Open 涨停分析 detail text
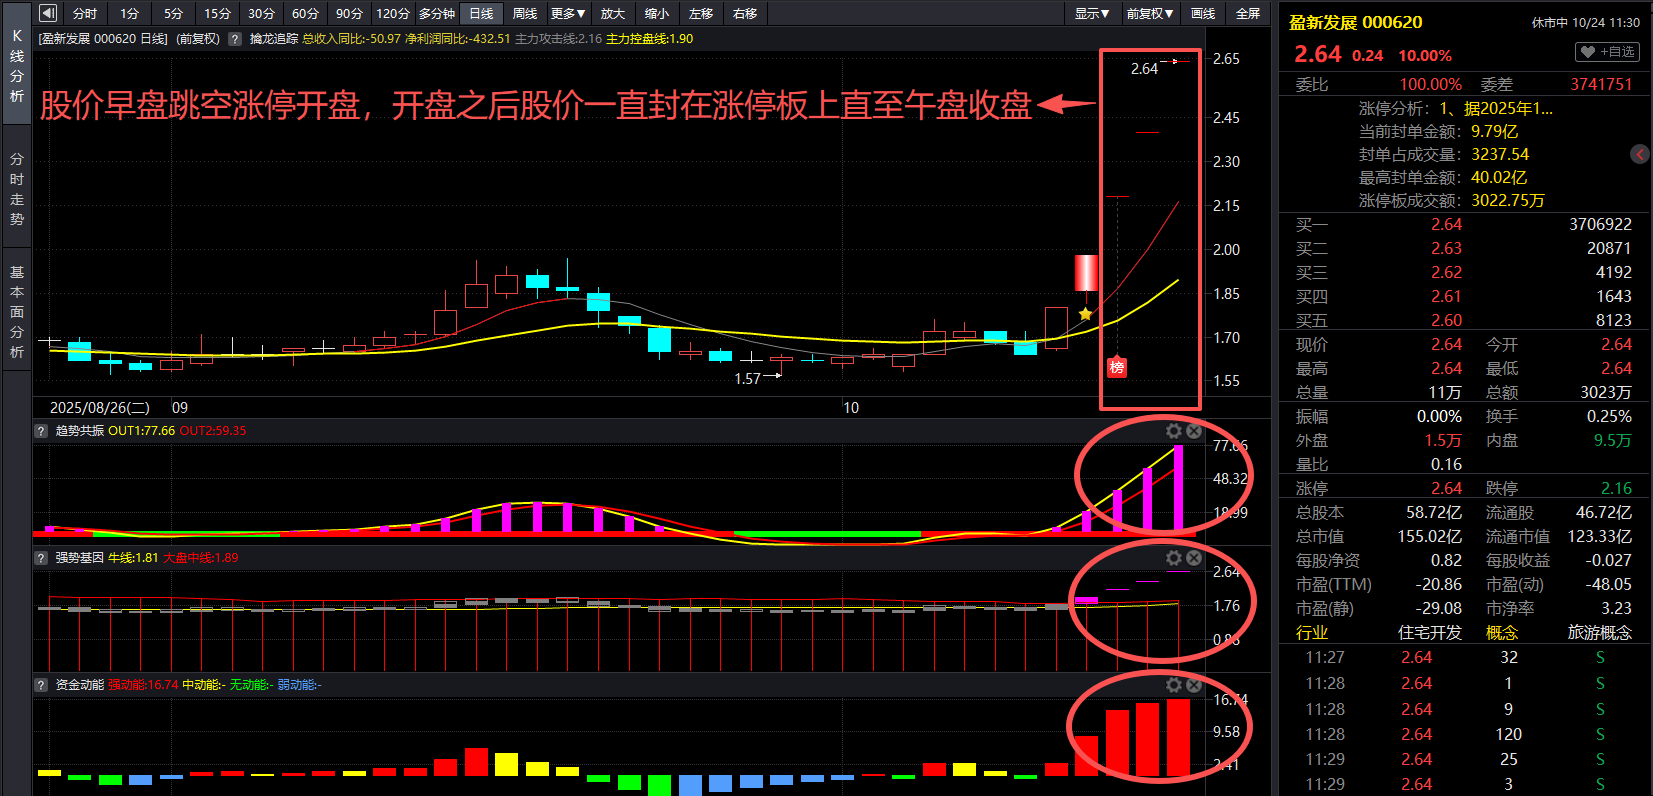Viewport: 1653px width, 796px height. click(x=1496, y=108)
